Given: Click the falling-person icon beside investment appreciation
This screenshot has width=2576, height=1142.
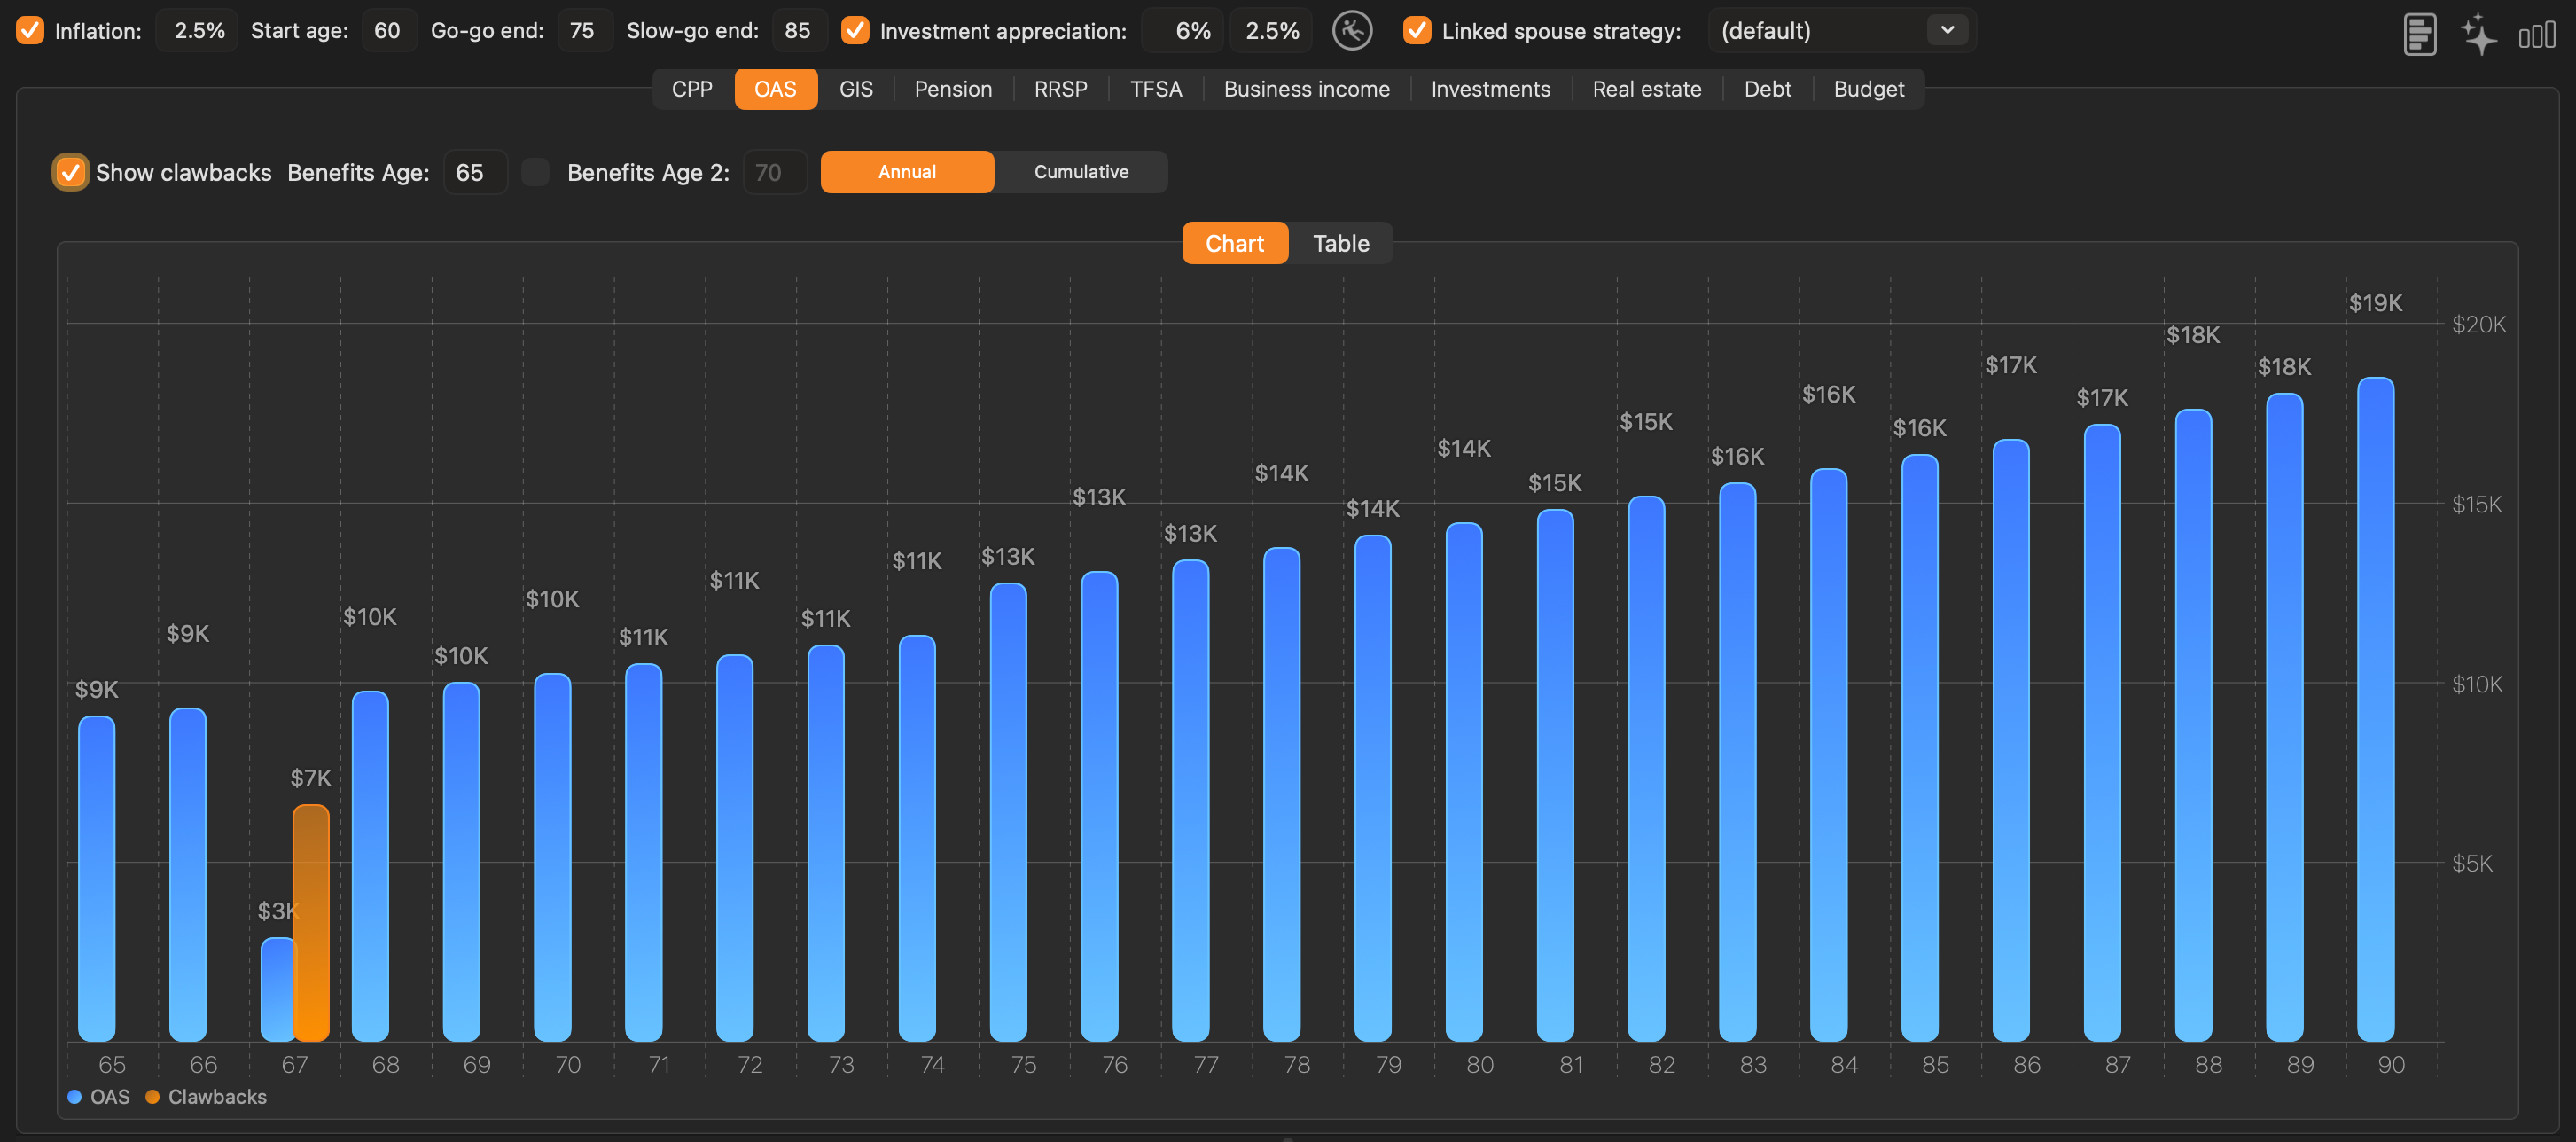Looking at the screenshot, I should 1352,31.
